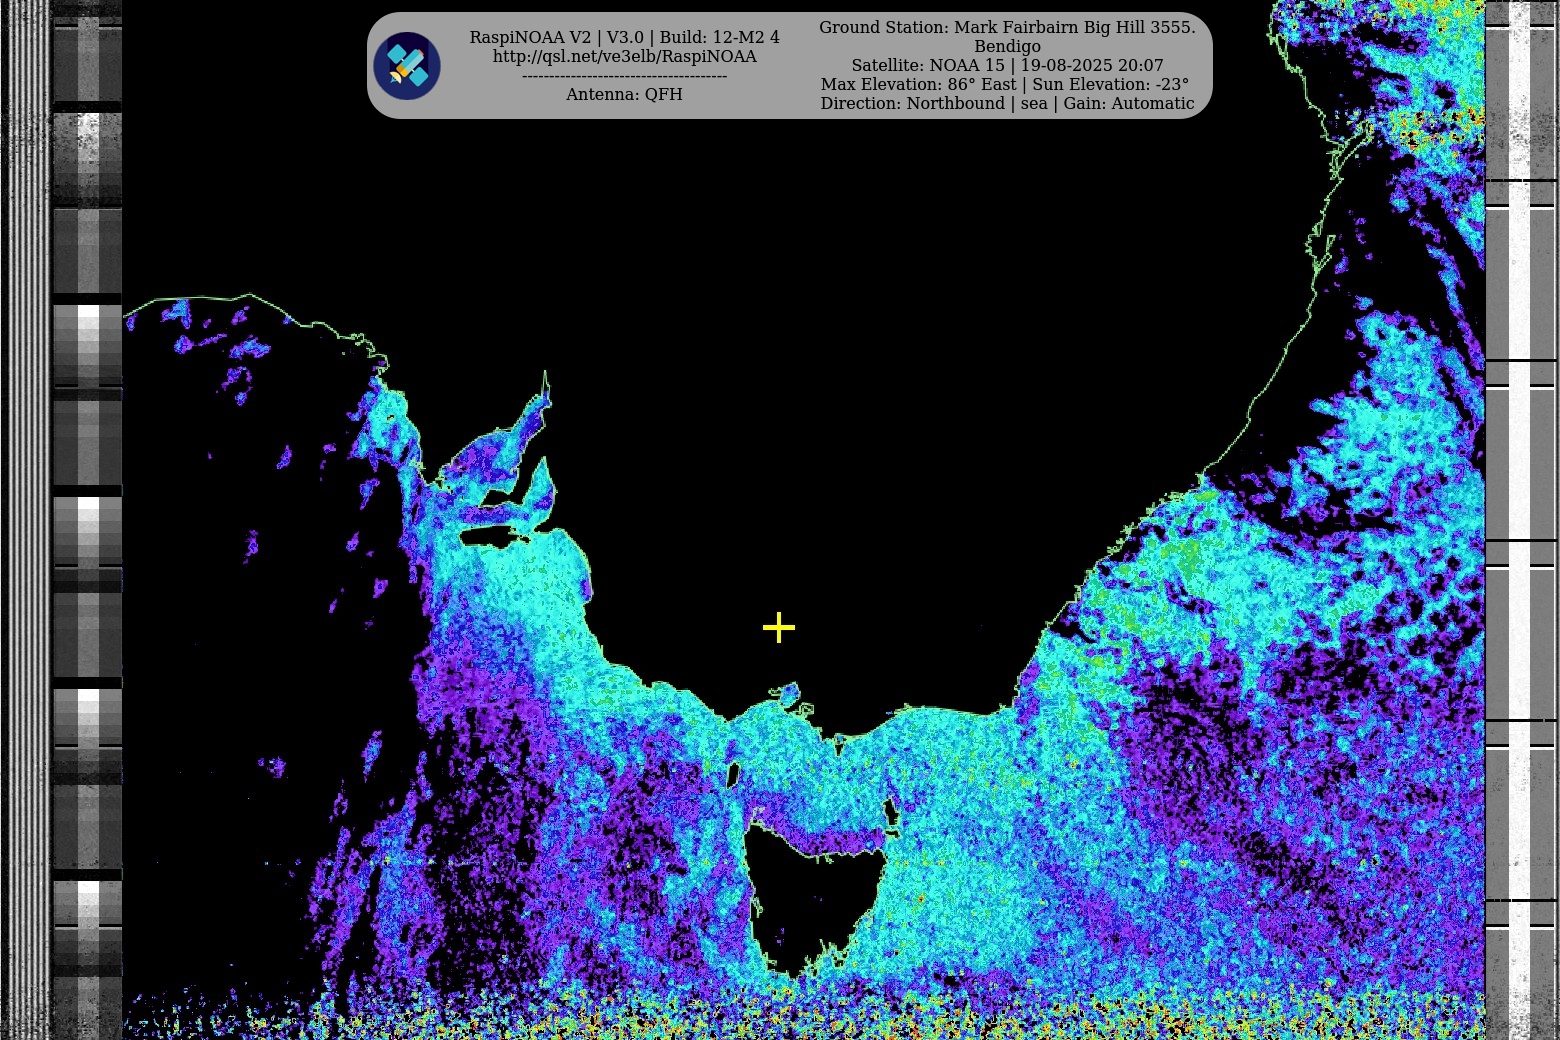
Task: Click the black Flinders Island shape
Action: pyautogui.click(x=891, y=813)
